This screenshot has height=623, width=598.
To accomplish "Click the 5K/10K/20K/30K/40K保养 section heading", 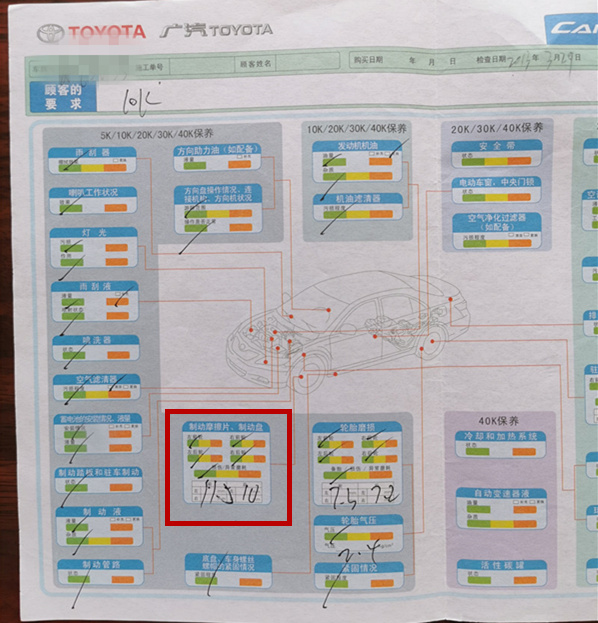I will click(x=157, y=134).
